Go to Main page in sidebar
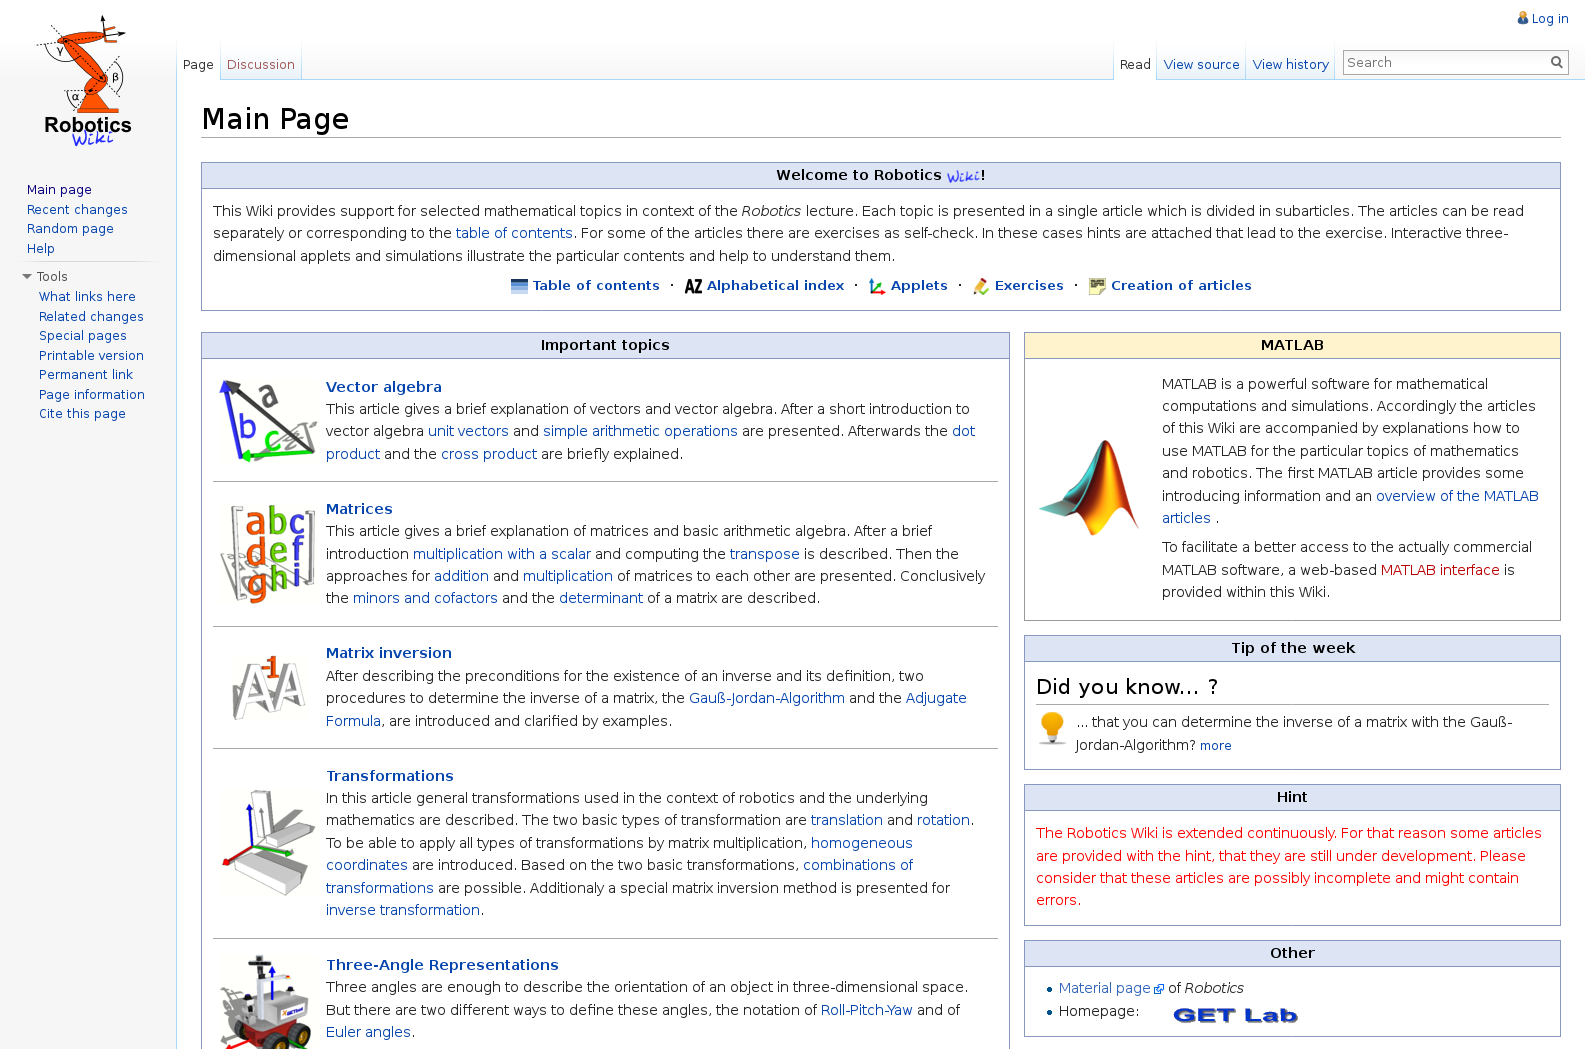The image size is (1585, 1049). coord(59,190)
